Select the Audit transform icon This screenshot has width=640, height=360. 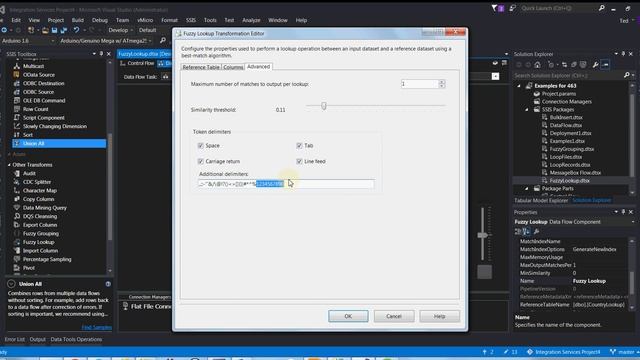tap(17, 173)
